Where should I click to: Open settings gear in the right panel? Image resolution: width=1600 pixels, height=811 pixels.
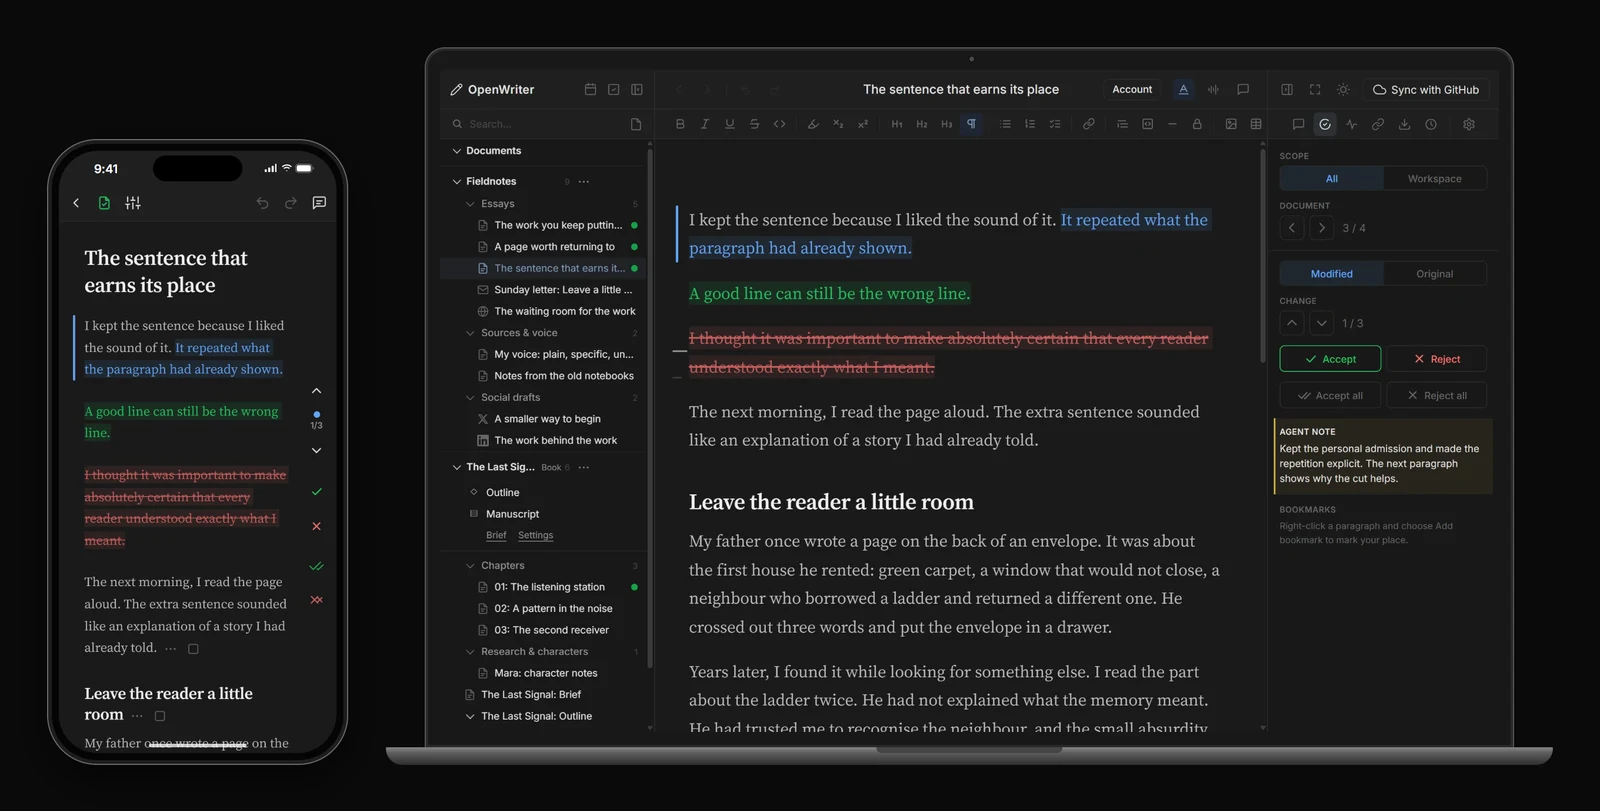point(1469,124)
